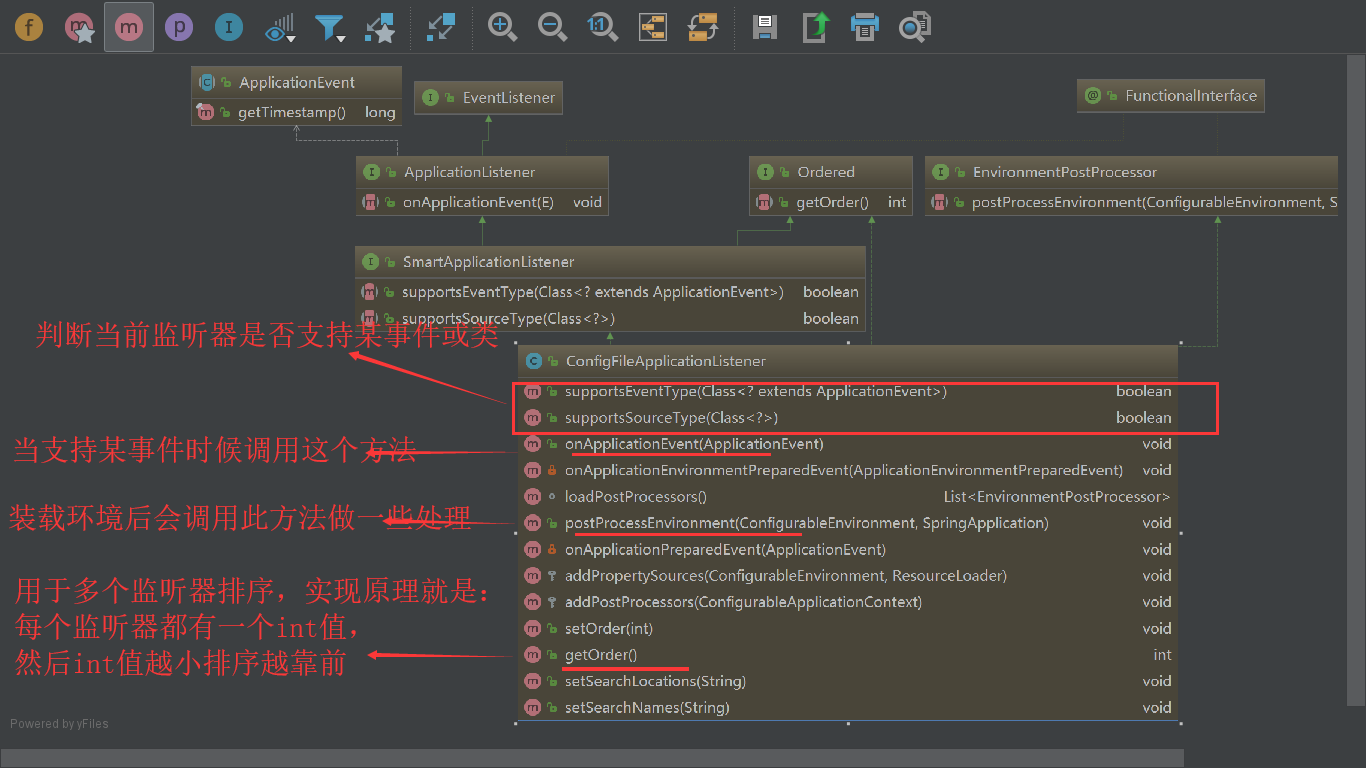
Task: Click the interface icon beside EventListener
Action: click(x=431, y=97)
